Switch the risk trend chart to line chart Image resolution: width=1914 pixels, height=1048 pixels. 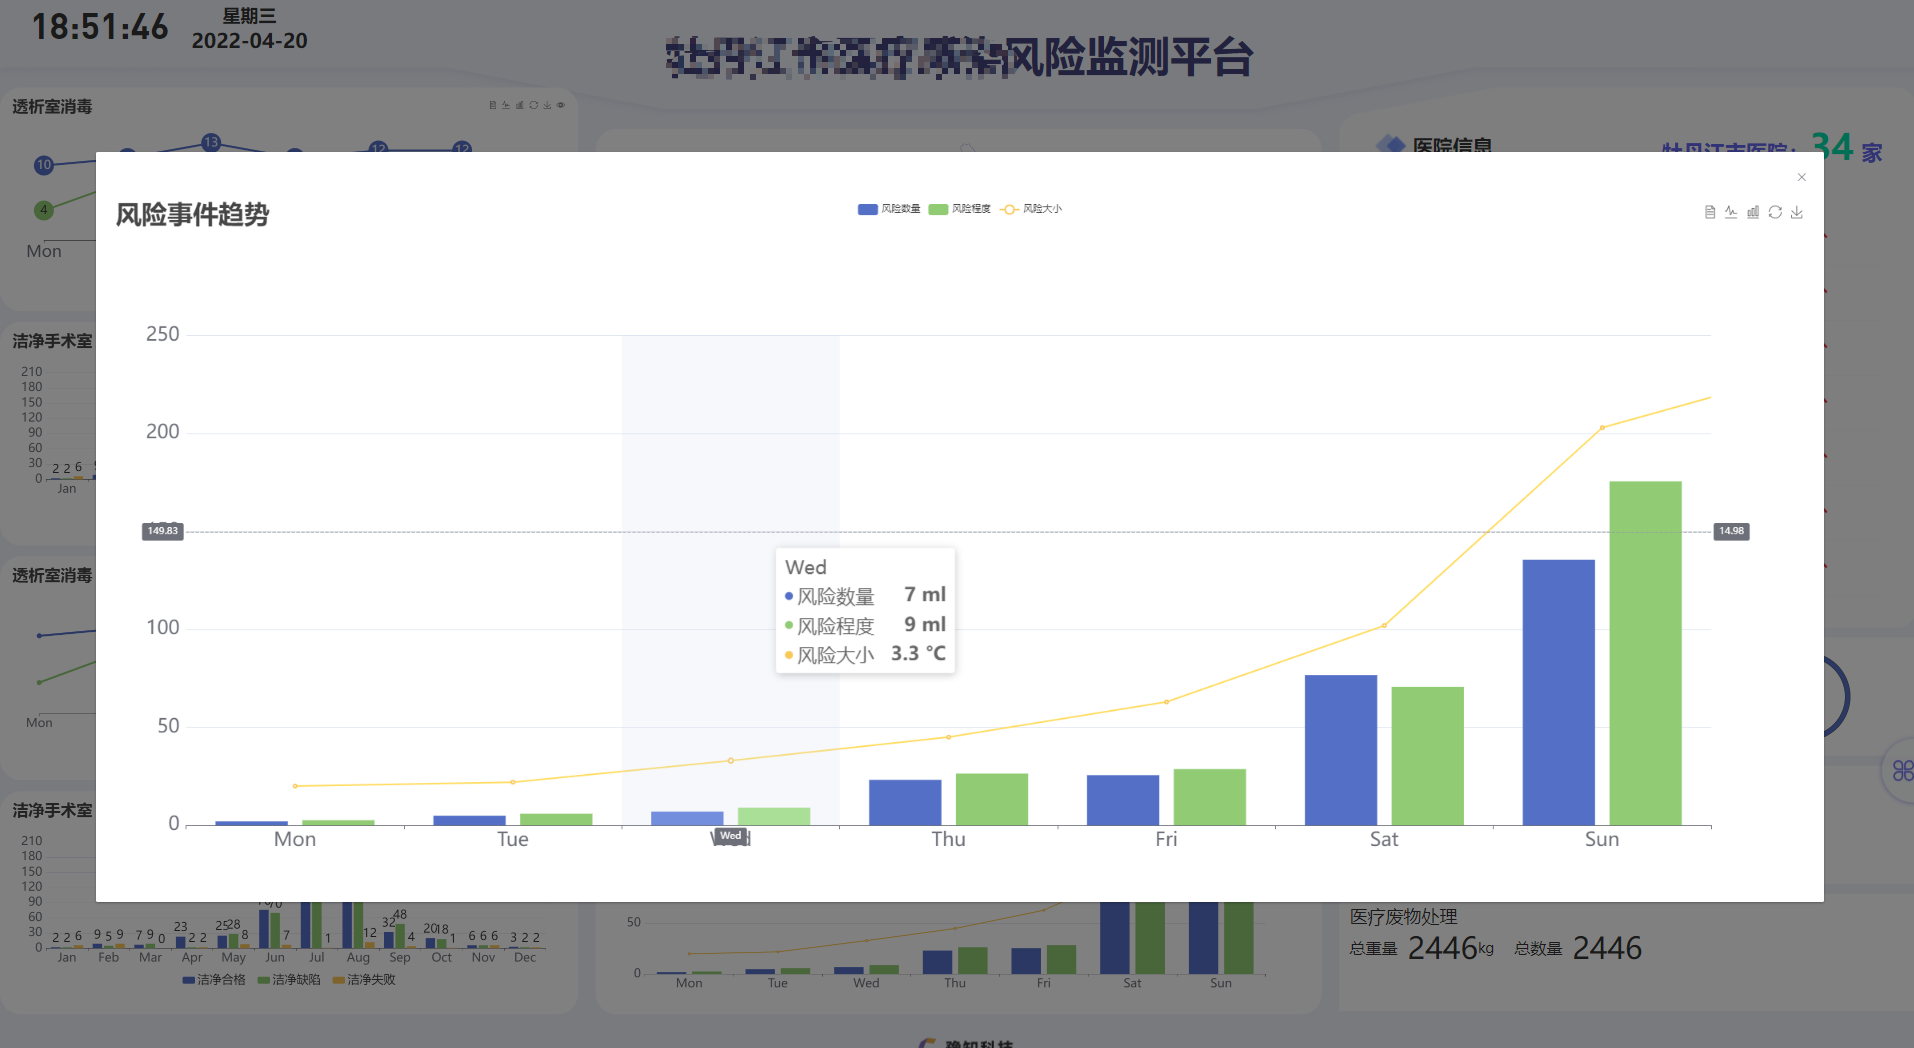click(1730, 212)
